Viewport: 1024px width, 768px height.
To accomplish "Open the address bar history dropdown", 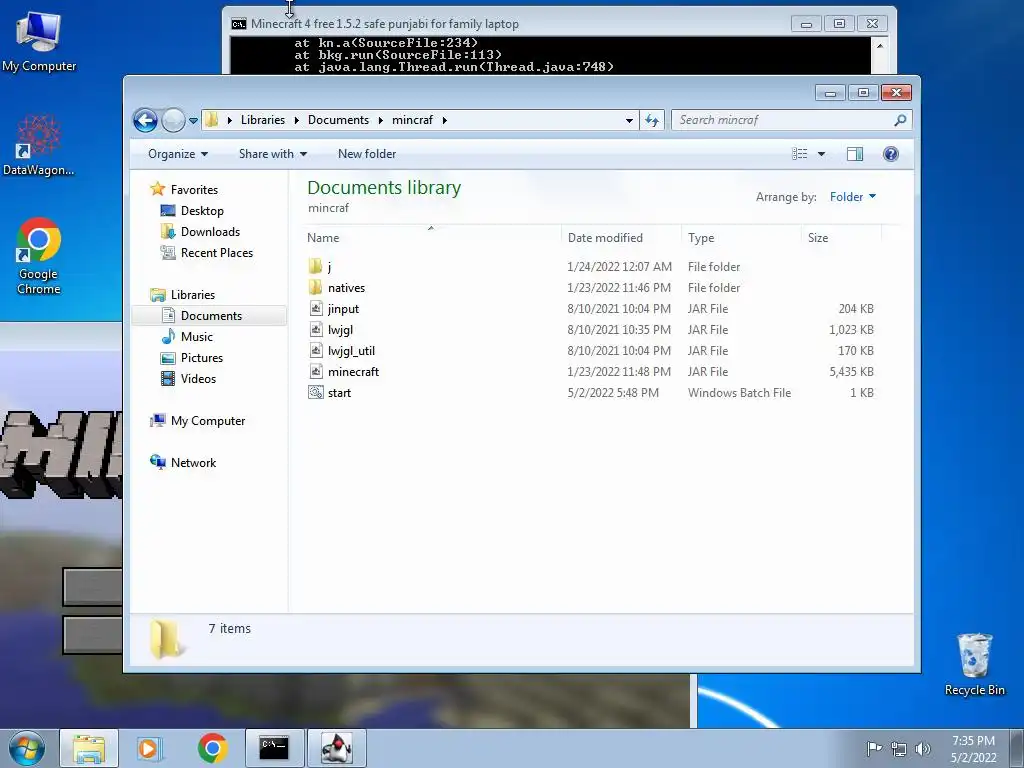I will [x=629, y=120].
